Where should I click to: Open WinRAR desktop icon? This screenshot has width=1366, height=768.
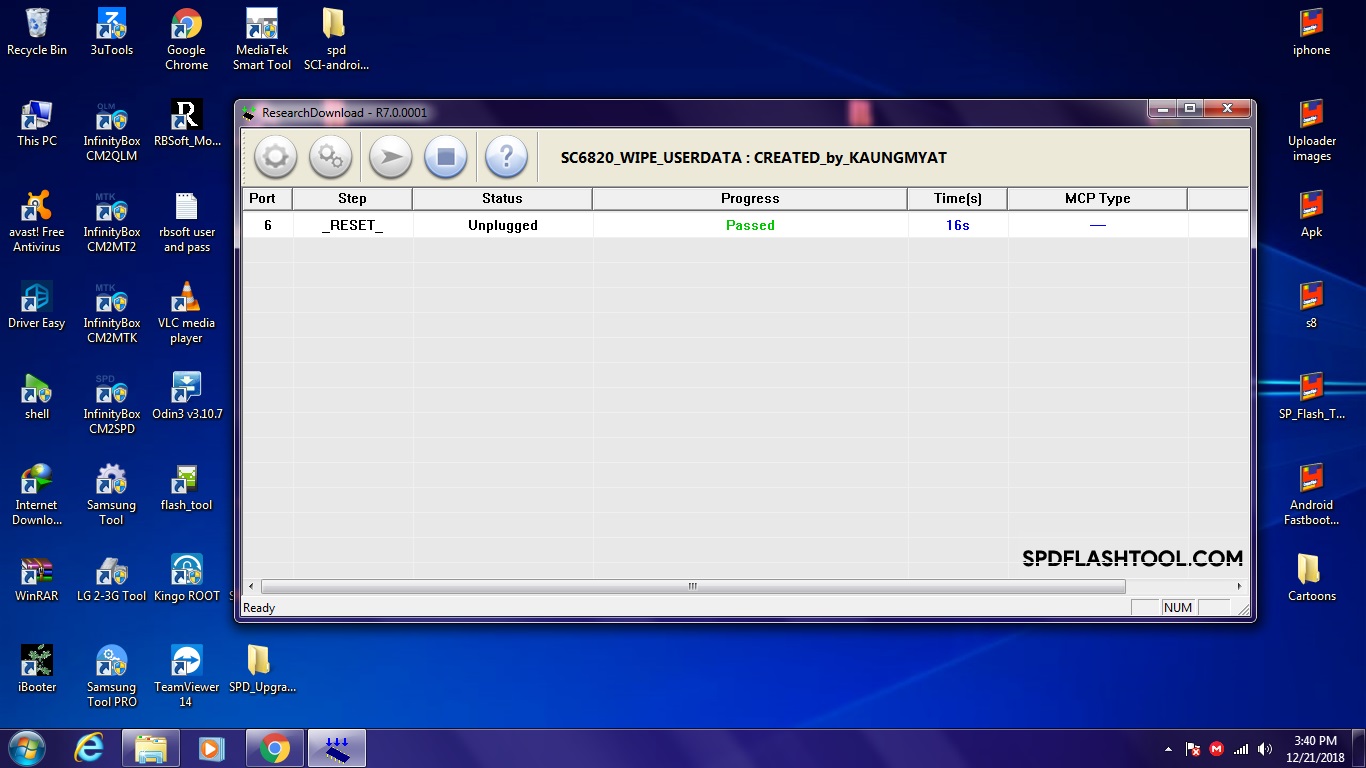pos(37,578)
